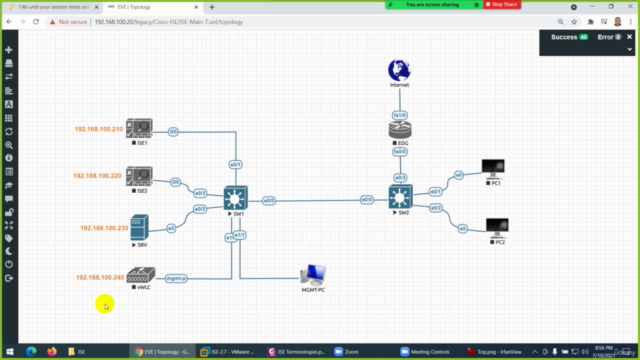Image resolution: width=640 pixels, height=360 pixels.
Task: Open the sidebar zoom magnifier
Action: point(9,145)
